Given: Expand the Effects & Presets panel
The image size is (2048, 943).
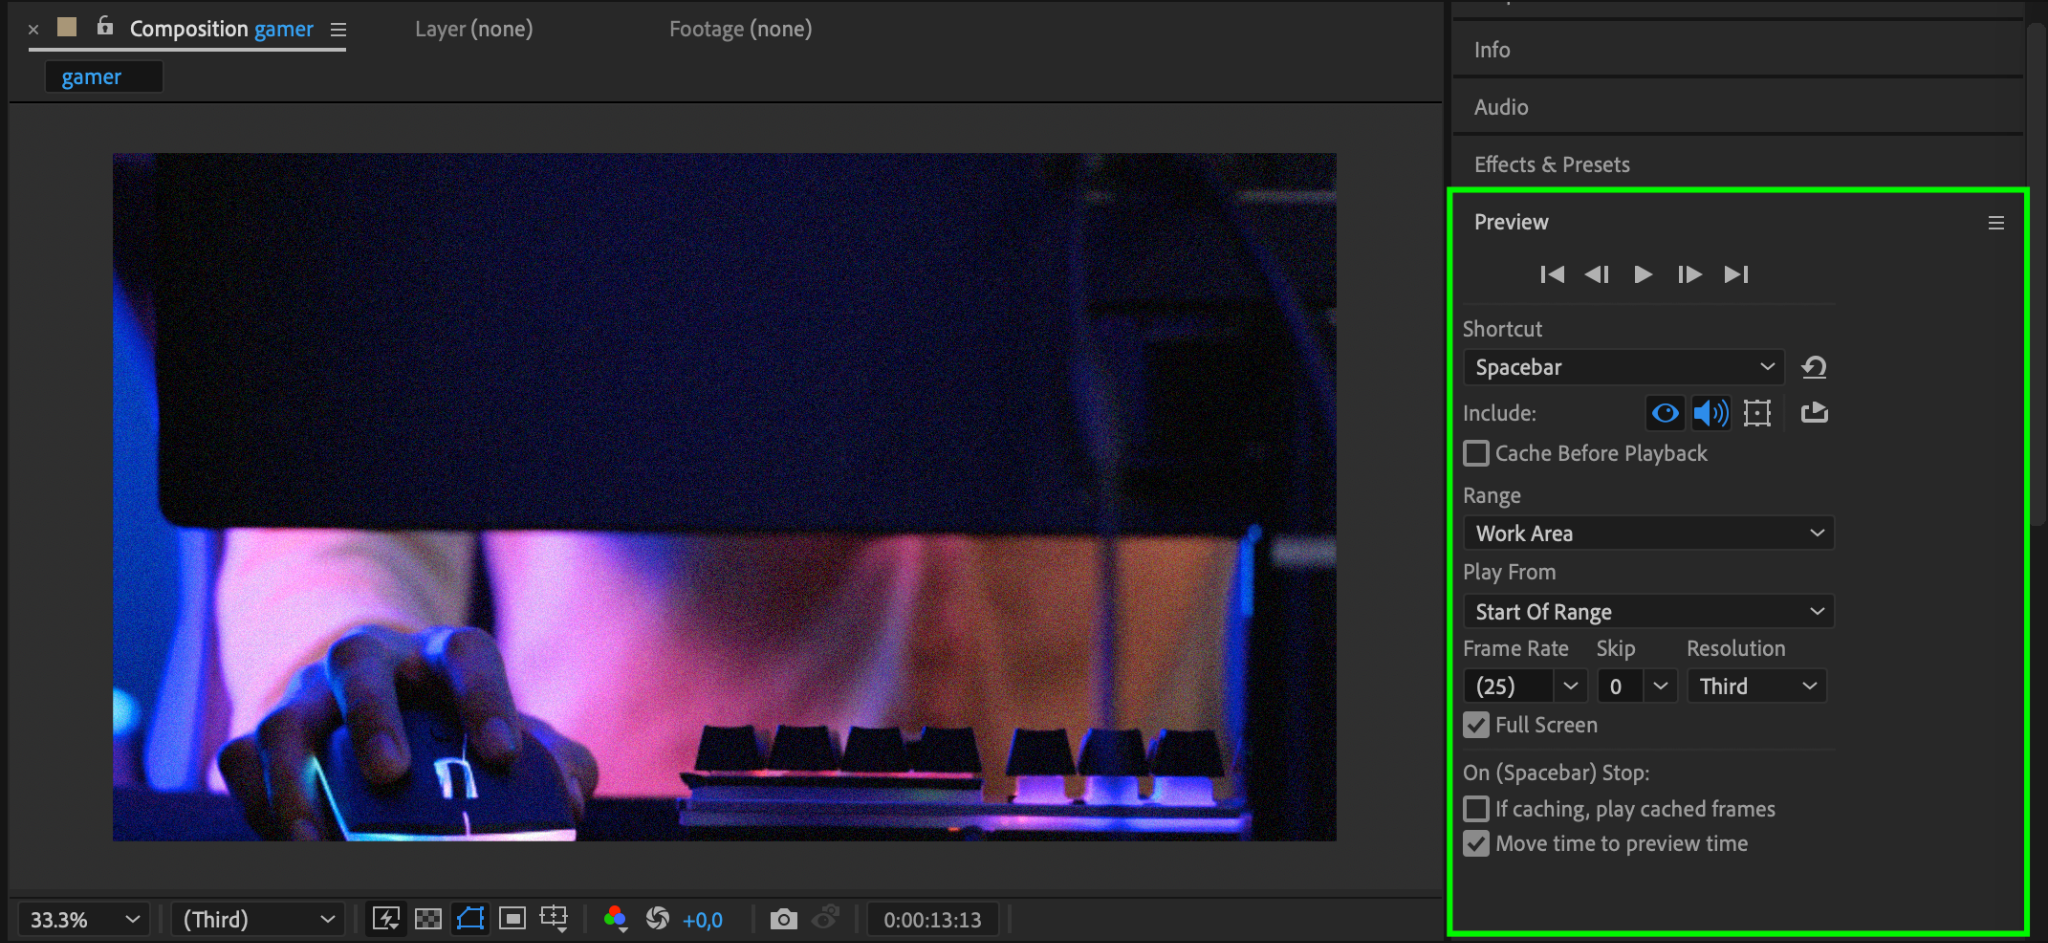Looking at the screenshot, I should [1552, 164].
